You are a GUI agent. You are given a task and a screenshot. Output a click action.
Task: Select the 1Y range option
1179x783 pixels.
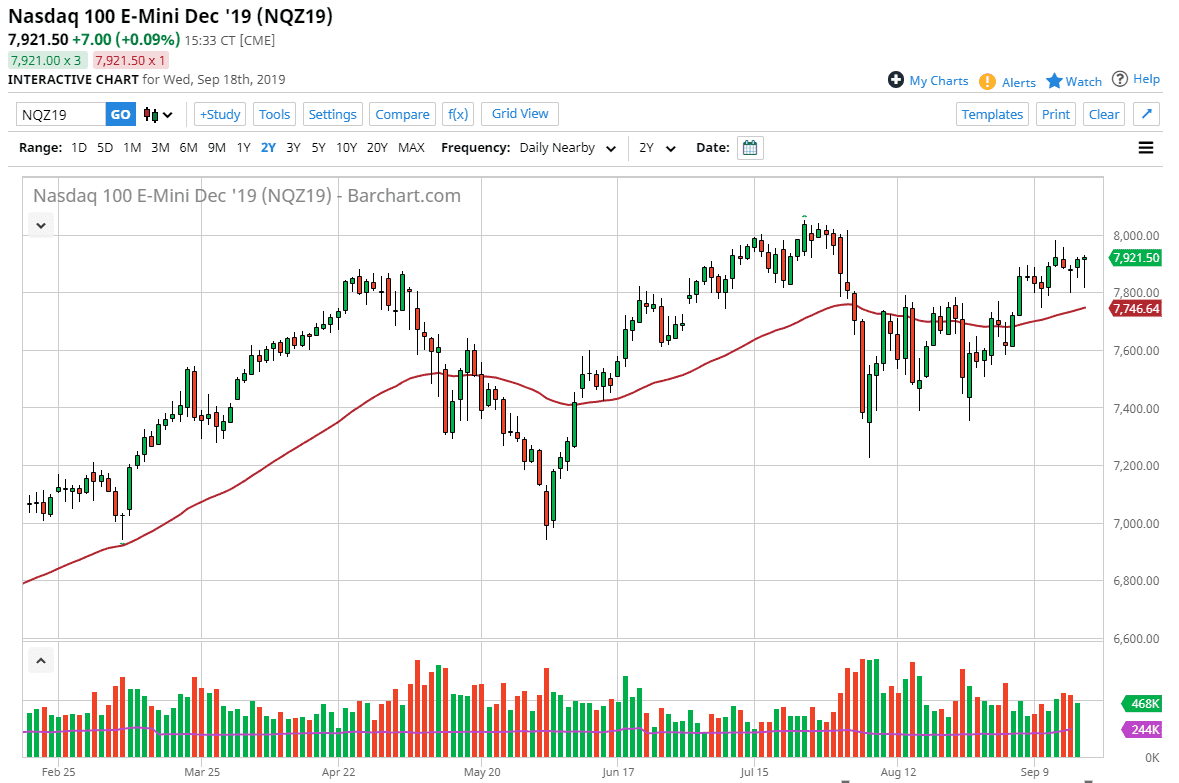243,148
